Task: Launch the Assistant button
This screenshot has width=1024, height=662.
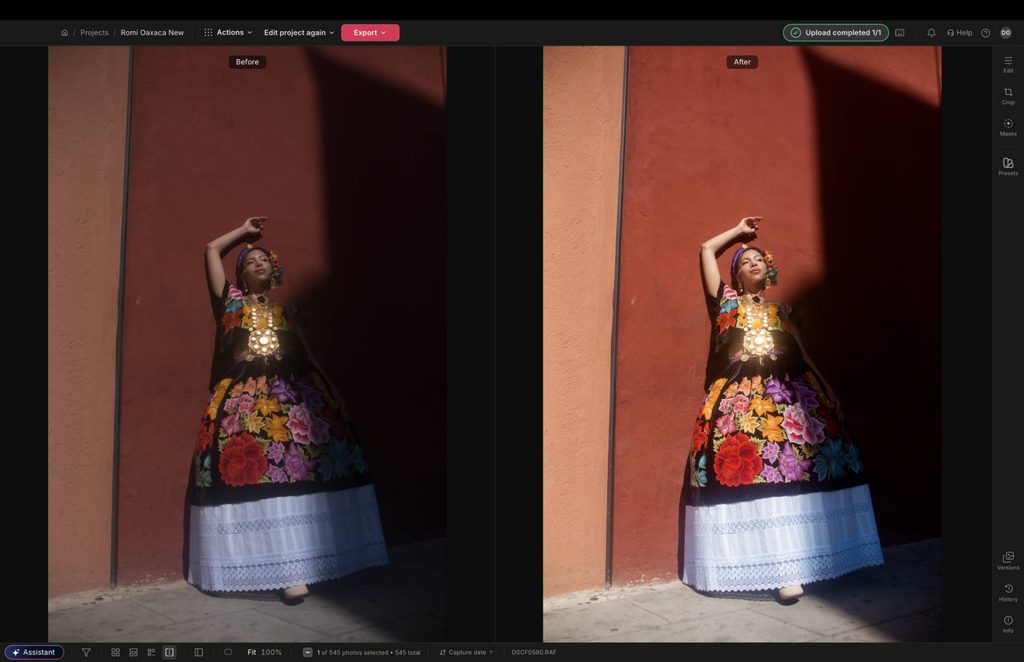Action: pos(34,652)
